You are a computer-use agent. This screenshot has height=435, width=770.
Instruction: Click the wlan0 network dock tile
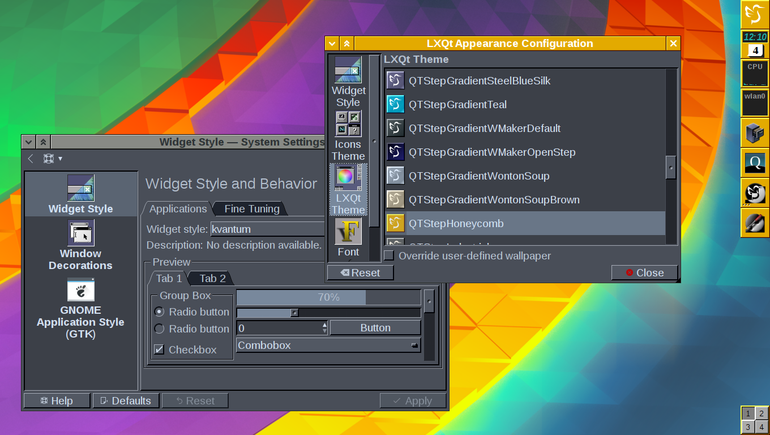[754, 103]
